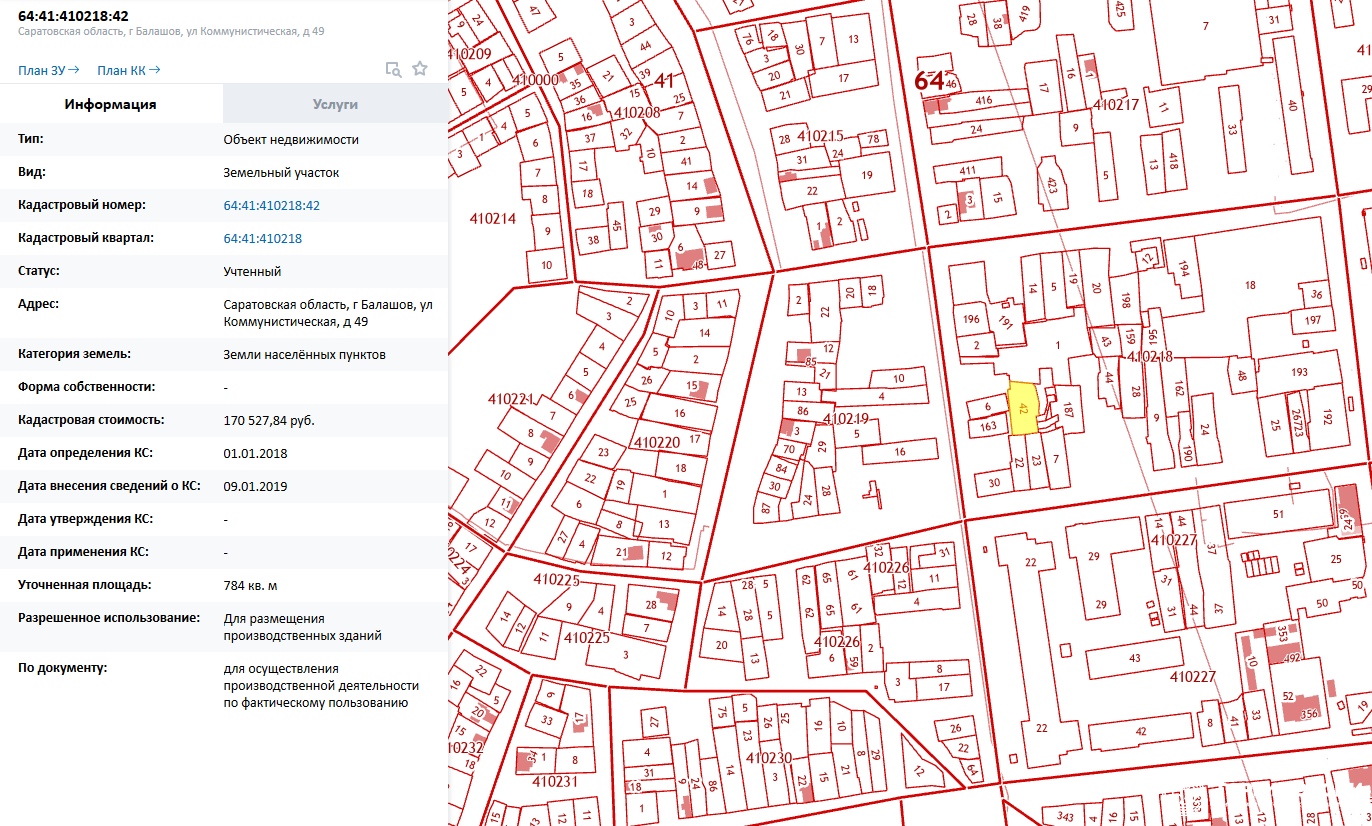Select parcel 196 on the map
The height and width of the screenshot is (826, 1372).
(x=970, y=319)
